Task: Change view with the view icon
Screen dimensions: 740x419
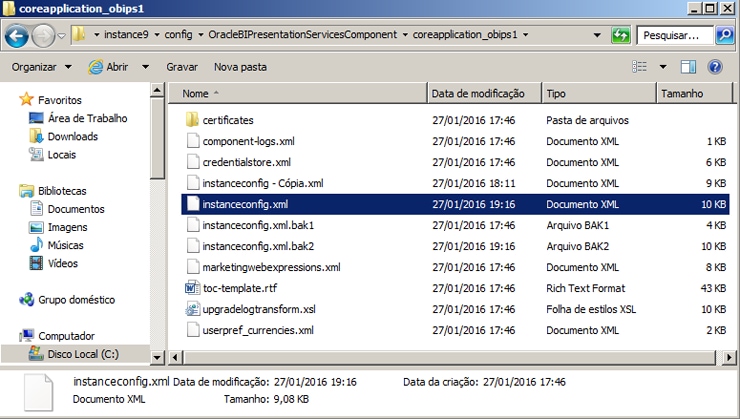Action: click(639, 67)
